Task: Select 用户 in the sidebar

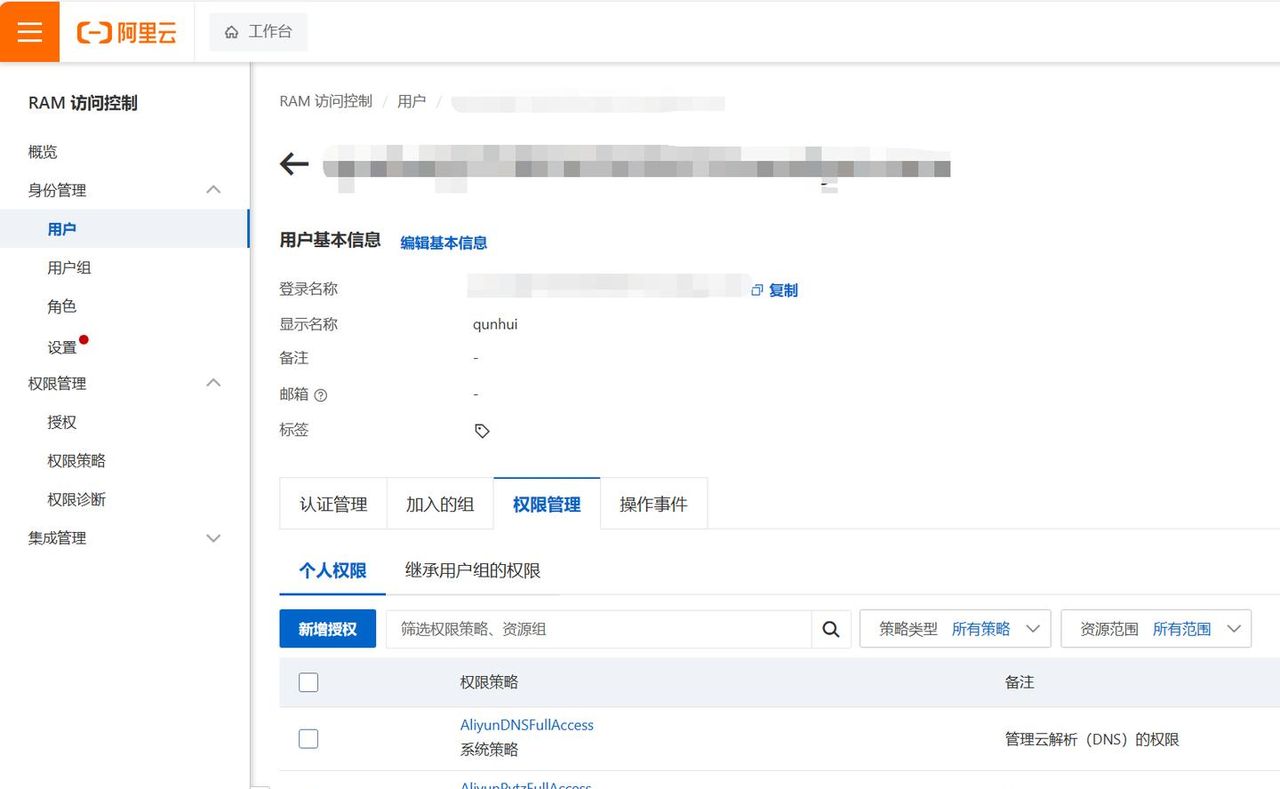Action: 124,229
